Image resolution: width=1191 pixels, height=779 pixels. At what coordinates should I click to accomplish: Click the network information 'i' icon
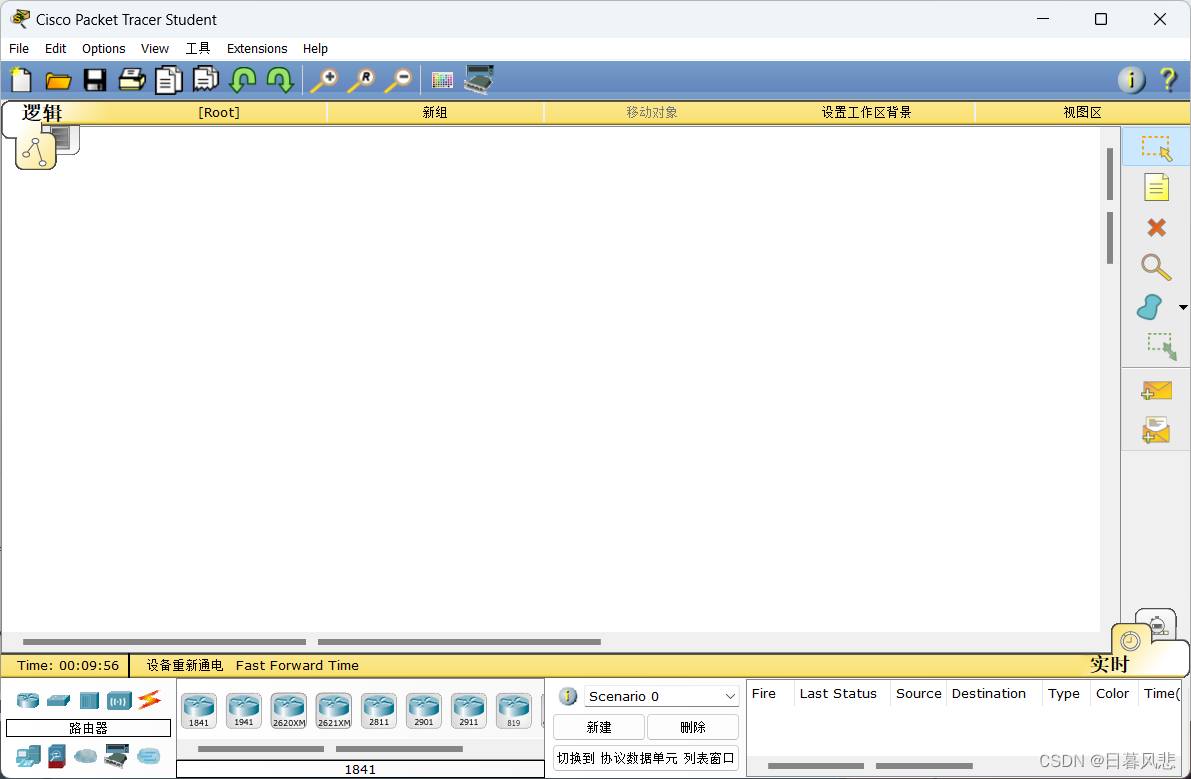tap(1131, 80)
